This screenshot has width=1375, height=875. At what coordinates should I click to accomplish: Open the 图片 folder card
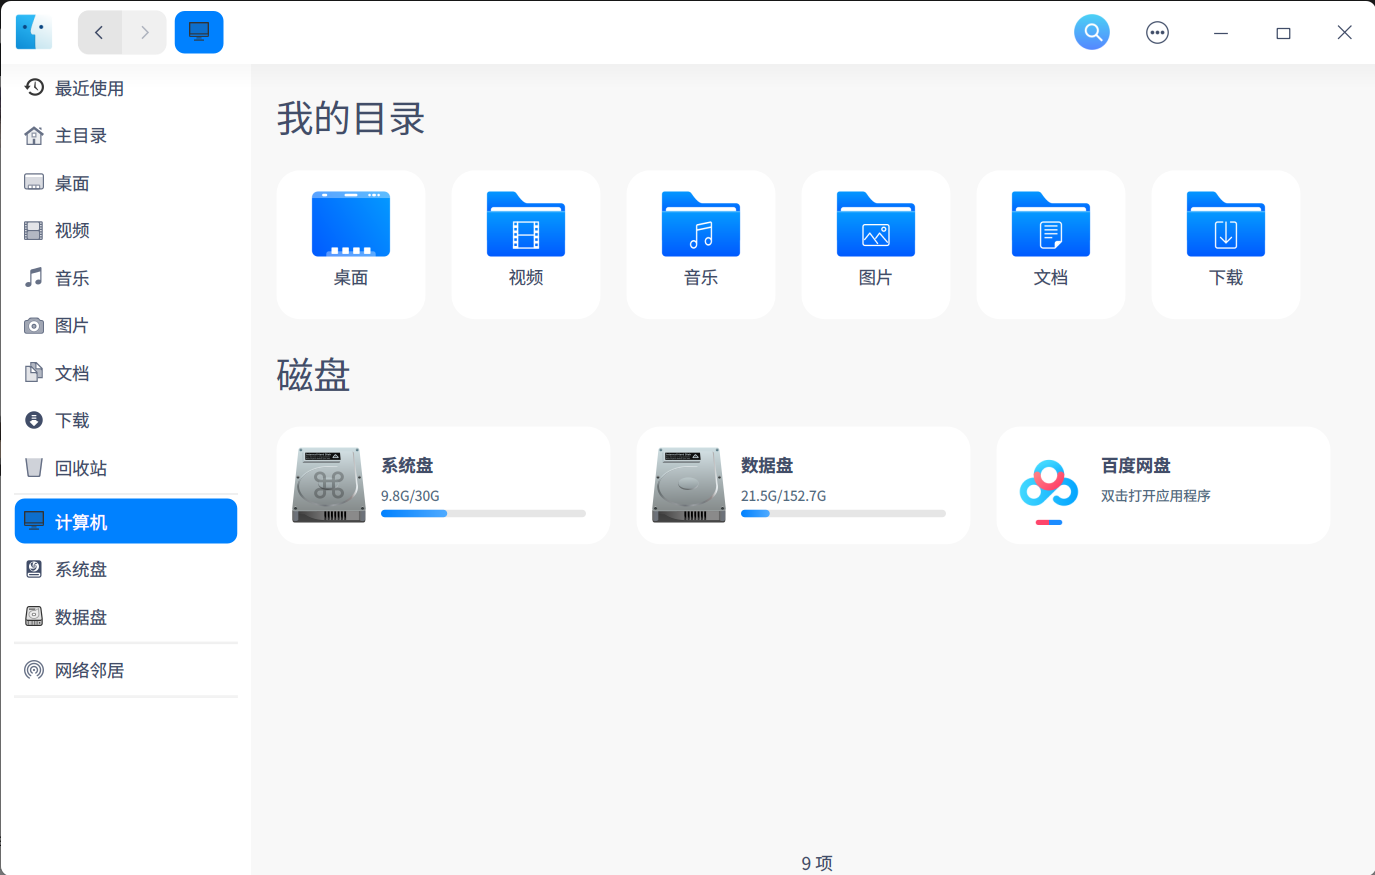coord(875,243)
